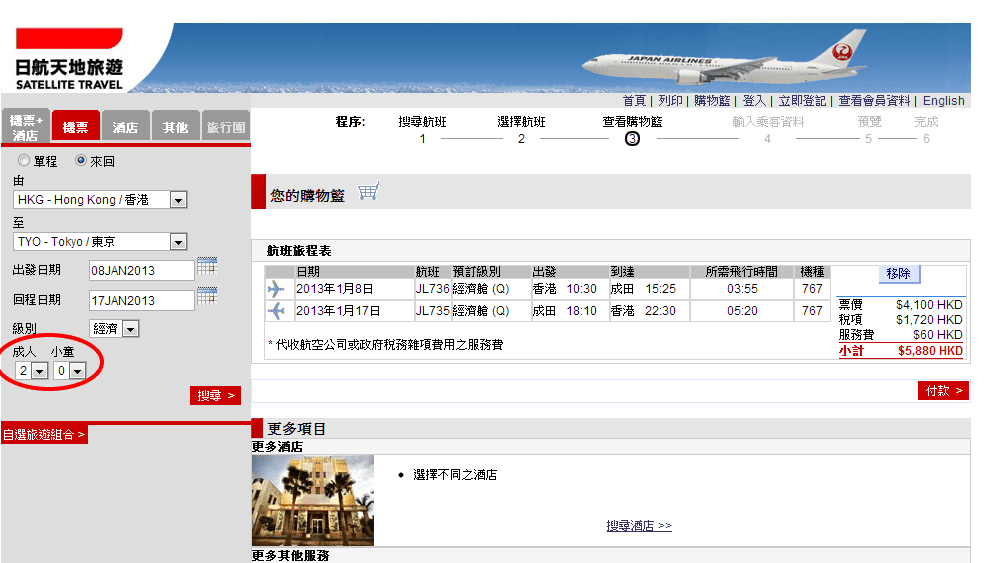
Task: Click the departure date input field
Action: (x=141, y=271)
